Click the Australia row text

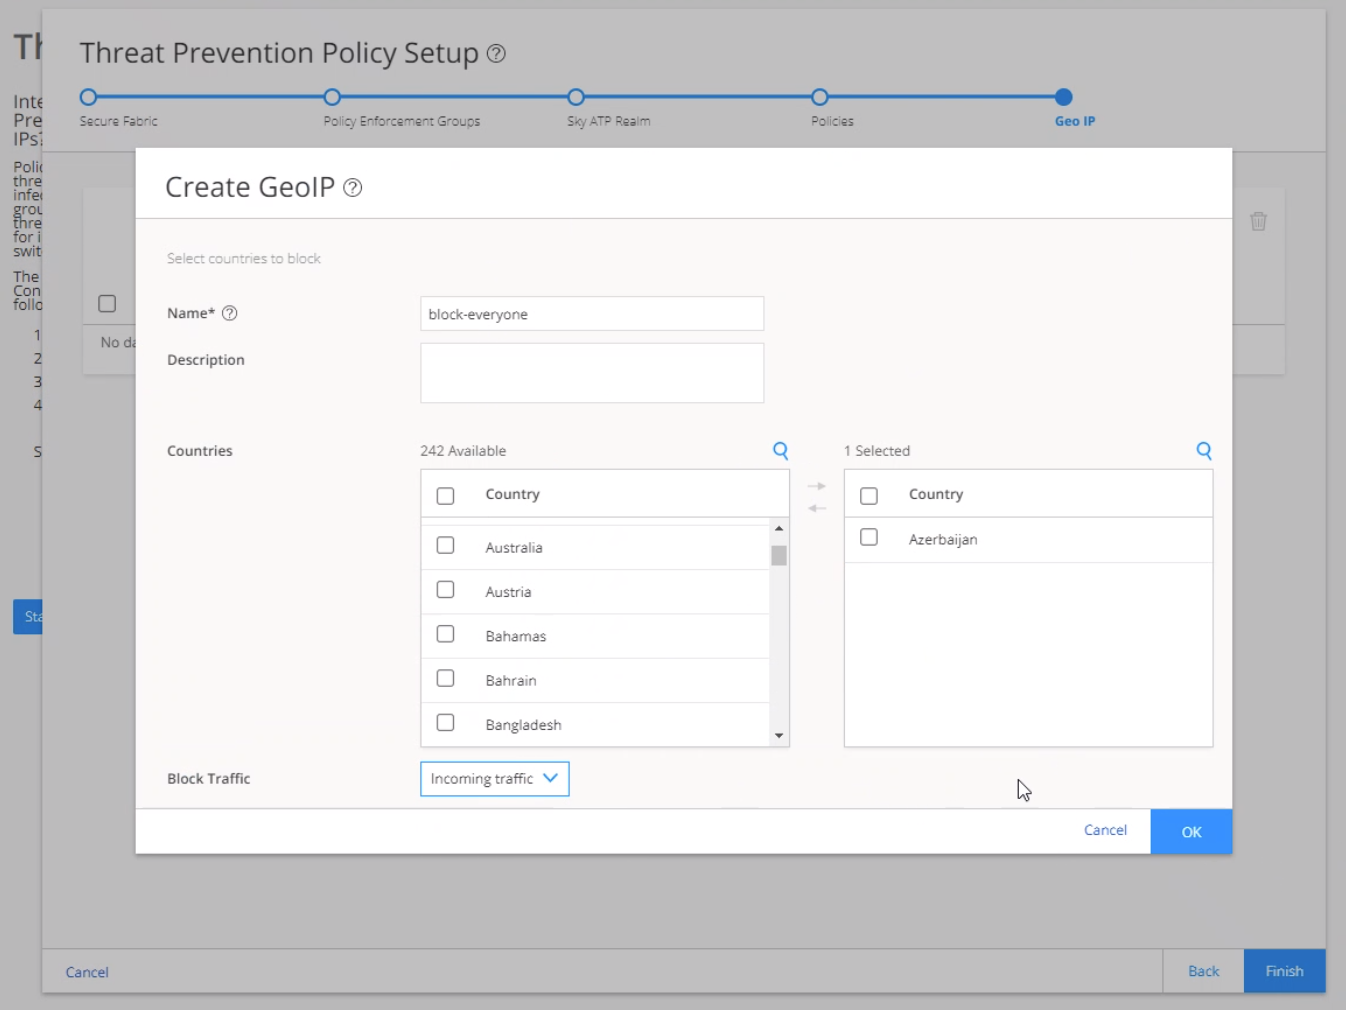point(514,548)
